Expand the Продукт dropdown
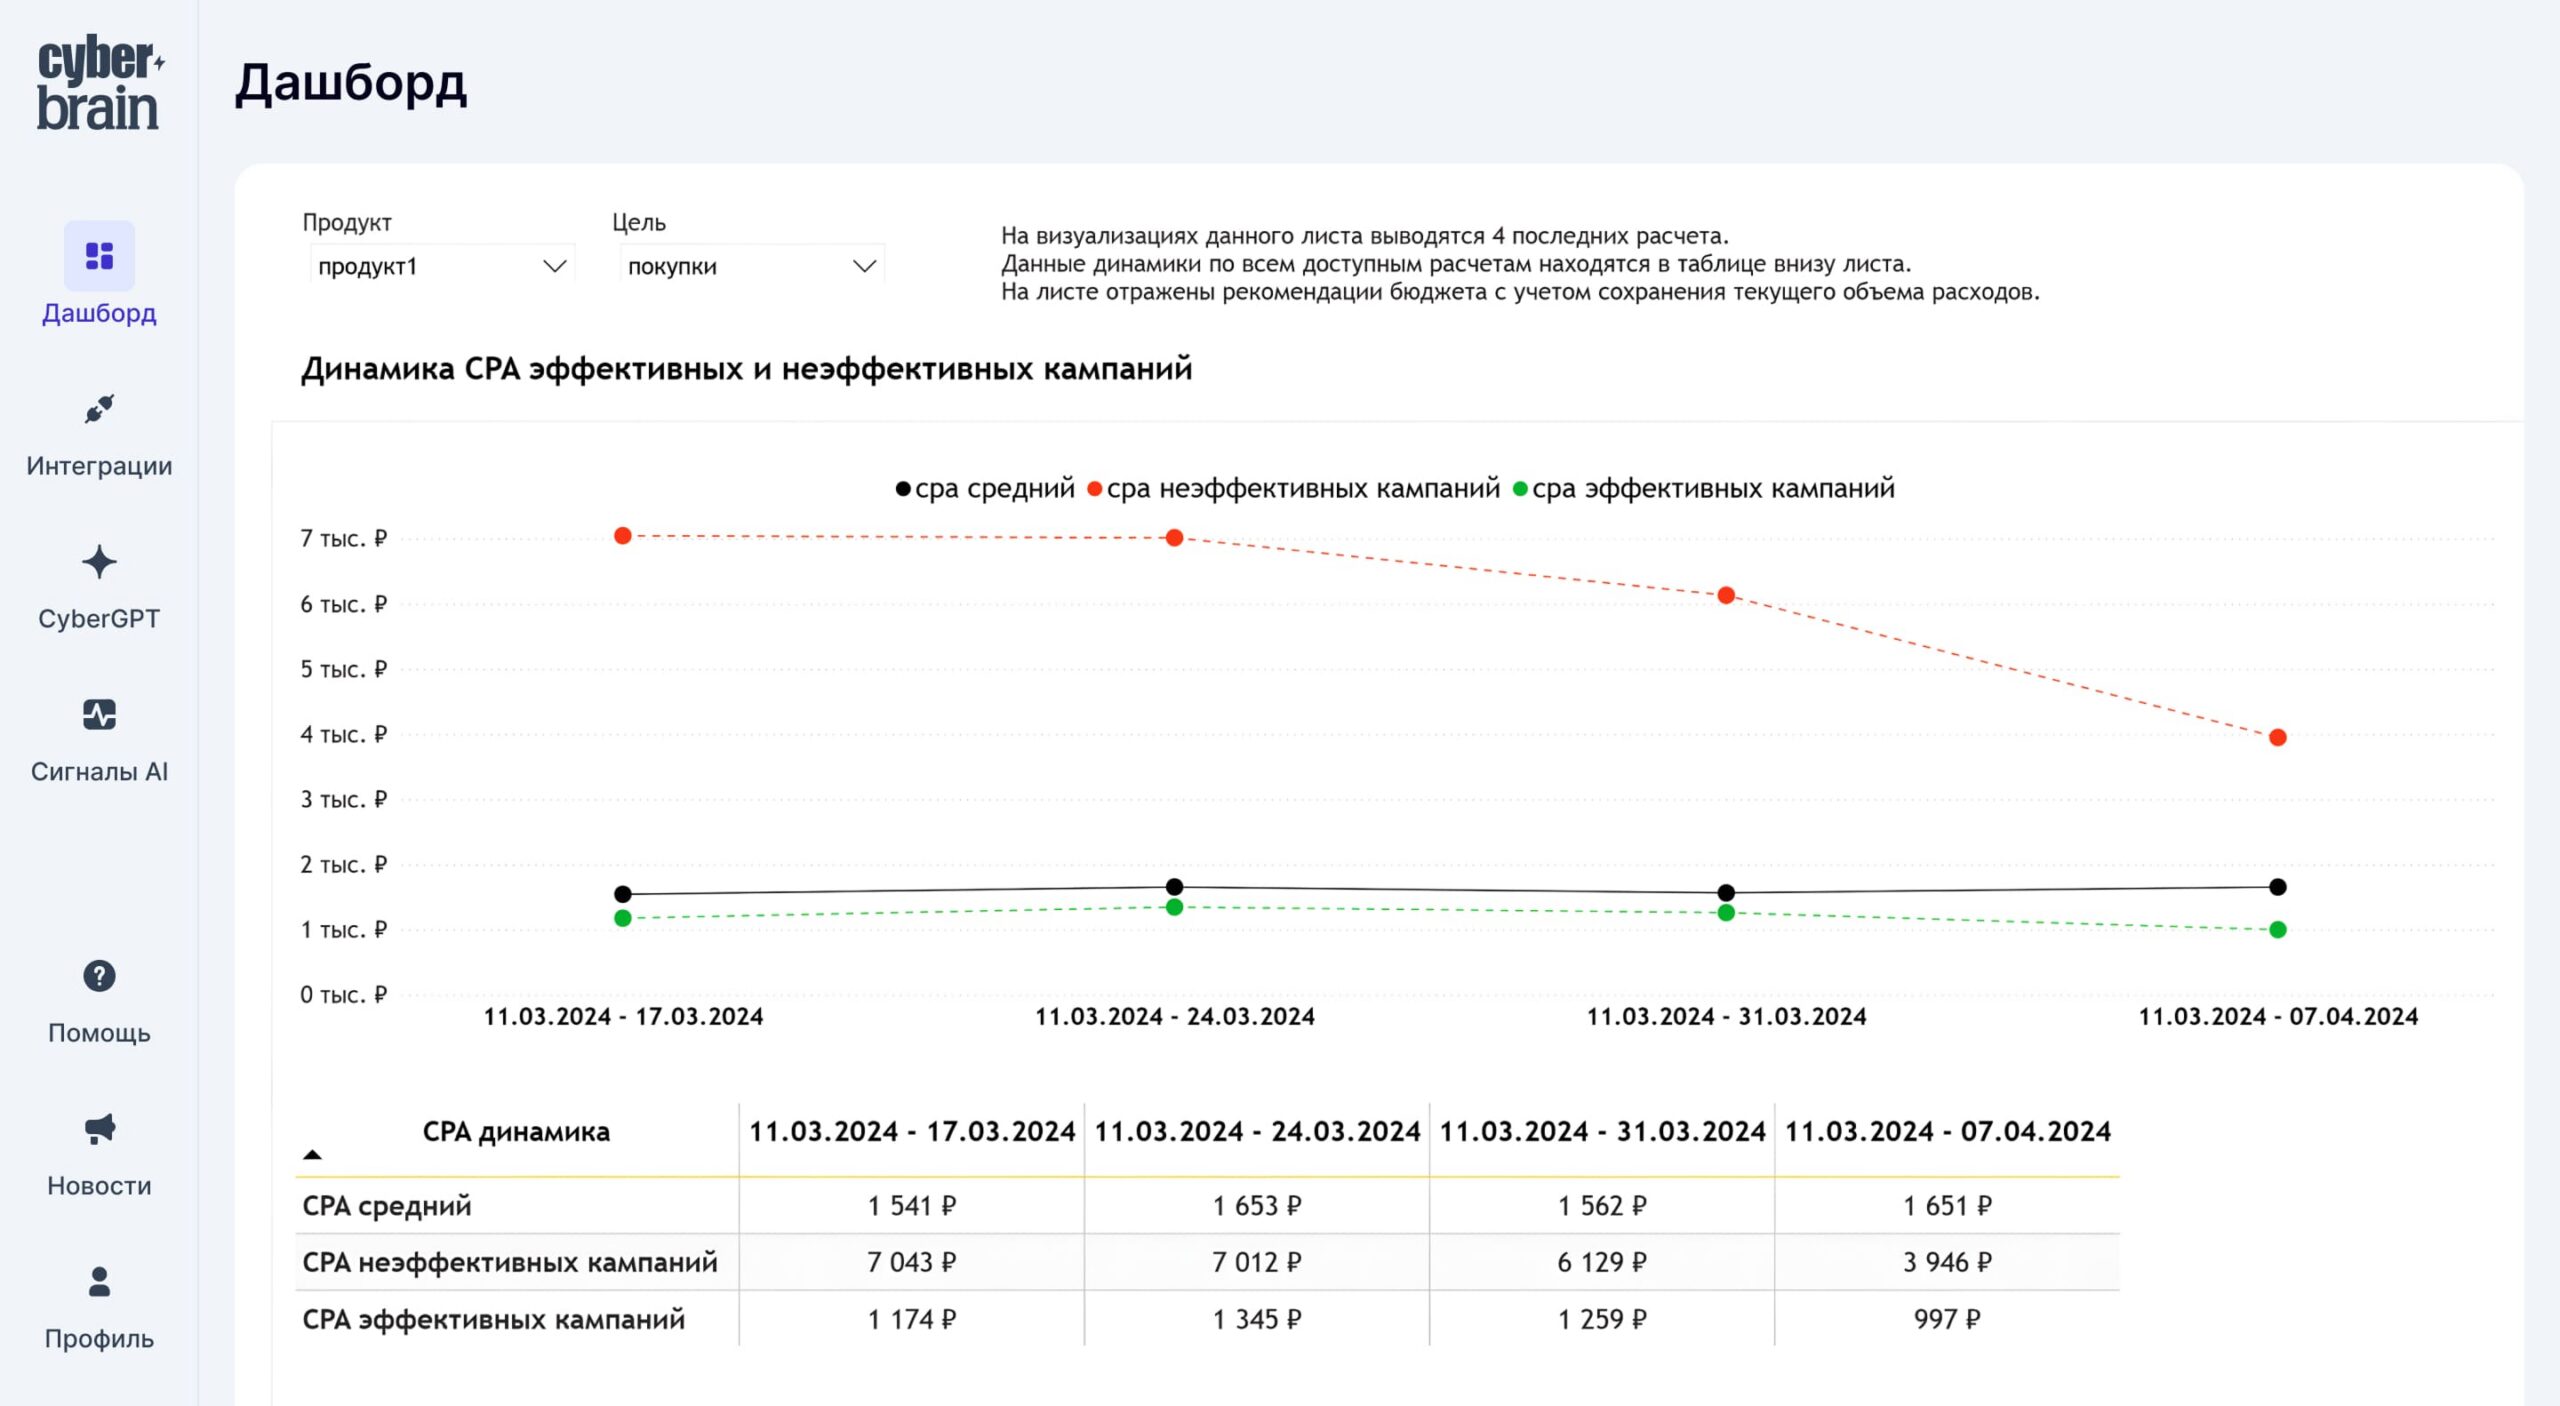2560x1406 pixels. coord(441,266)
